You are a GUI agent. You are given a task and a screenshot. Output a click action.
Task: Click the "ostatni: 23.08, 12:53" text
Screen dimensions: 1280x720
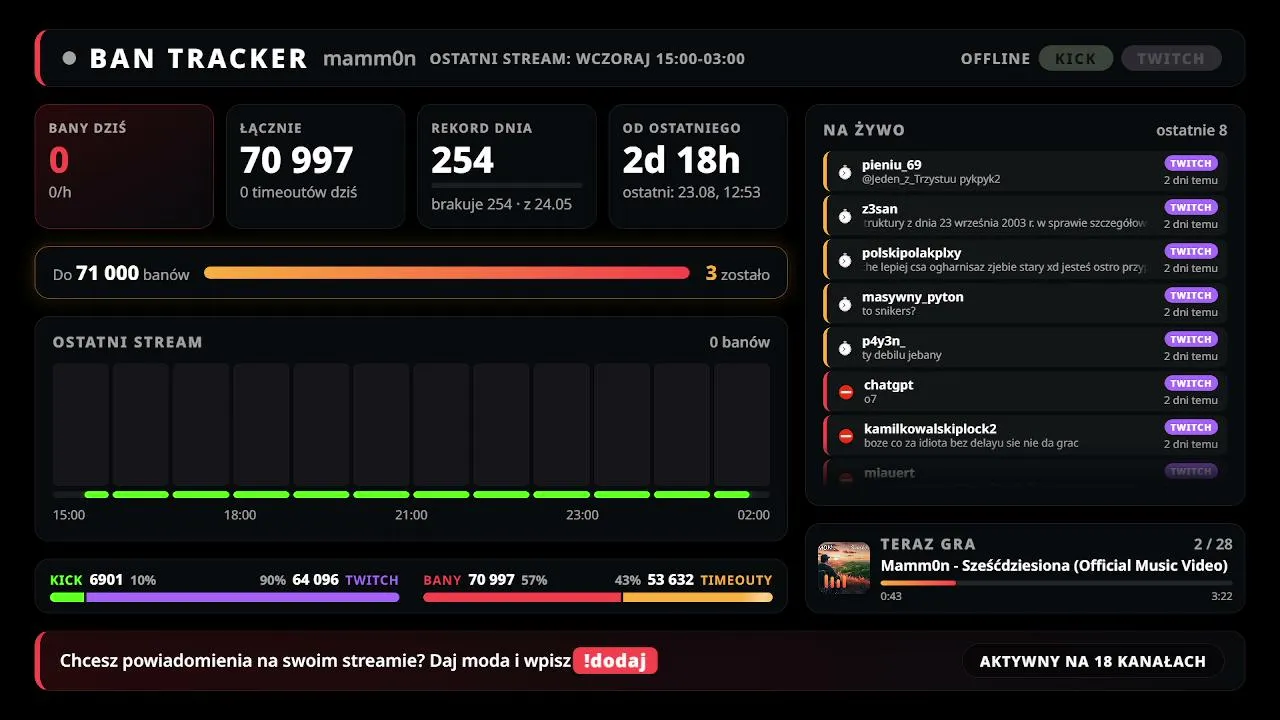pyautogui.click(x=692, y=192)
